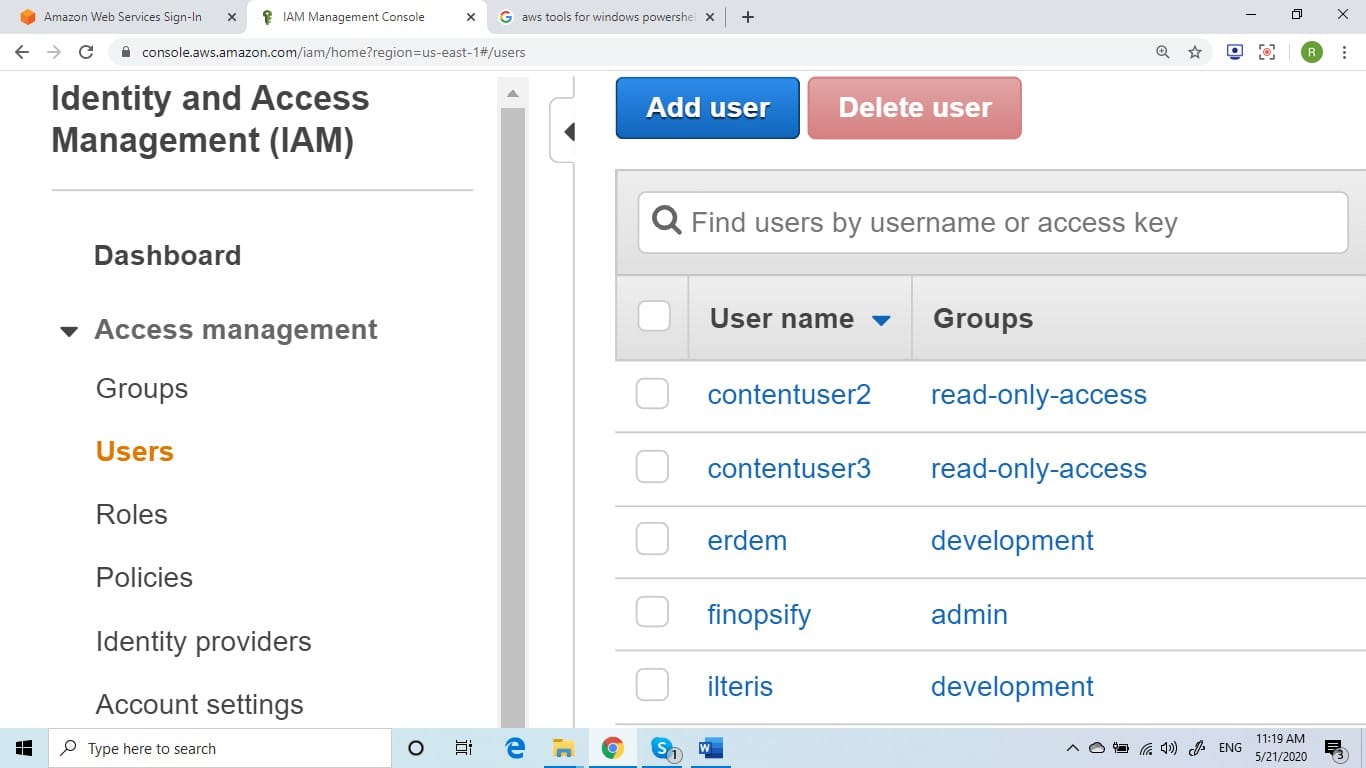Select the checkbox next to contentuser2
This screenshot has width=1366, height=768.
[652, 393]
